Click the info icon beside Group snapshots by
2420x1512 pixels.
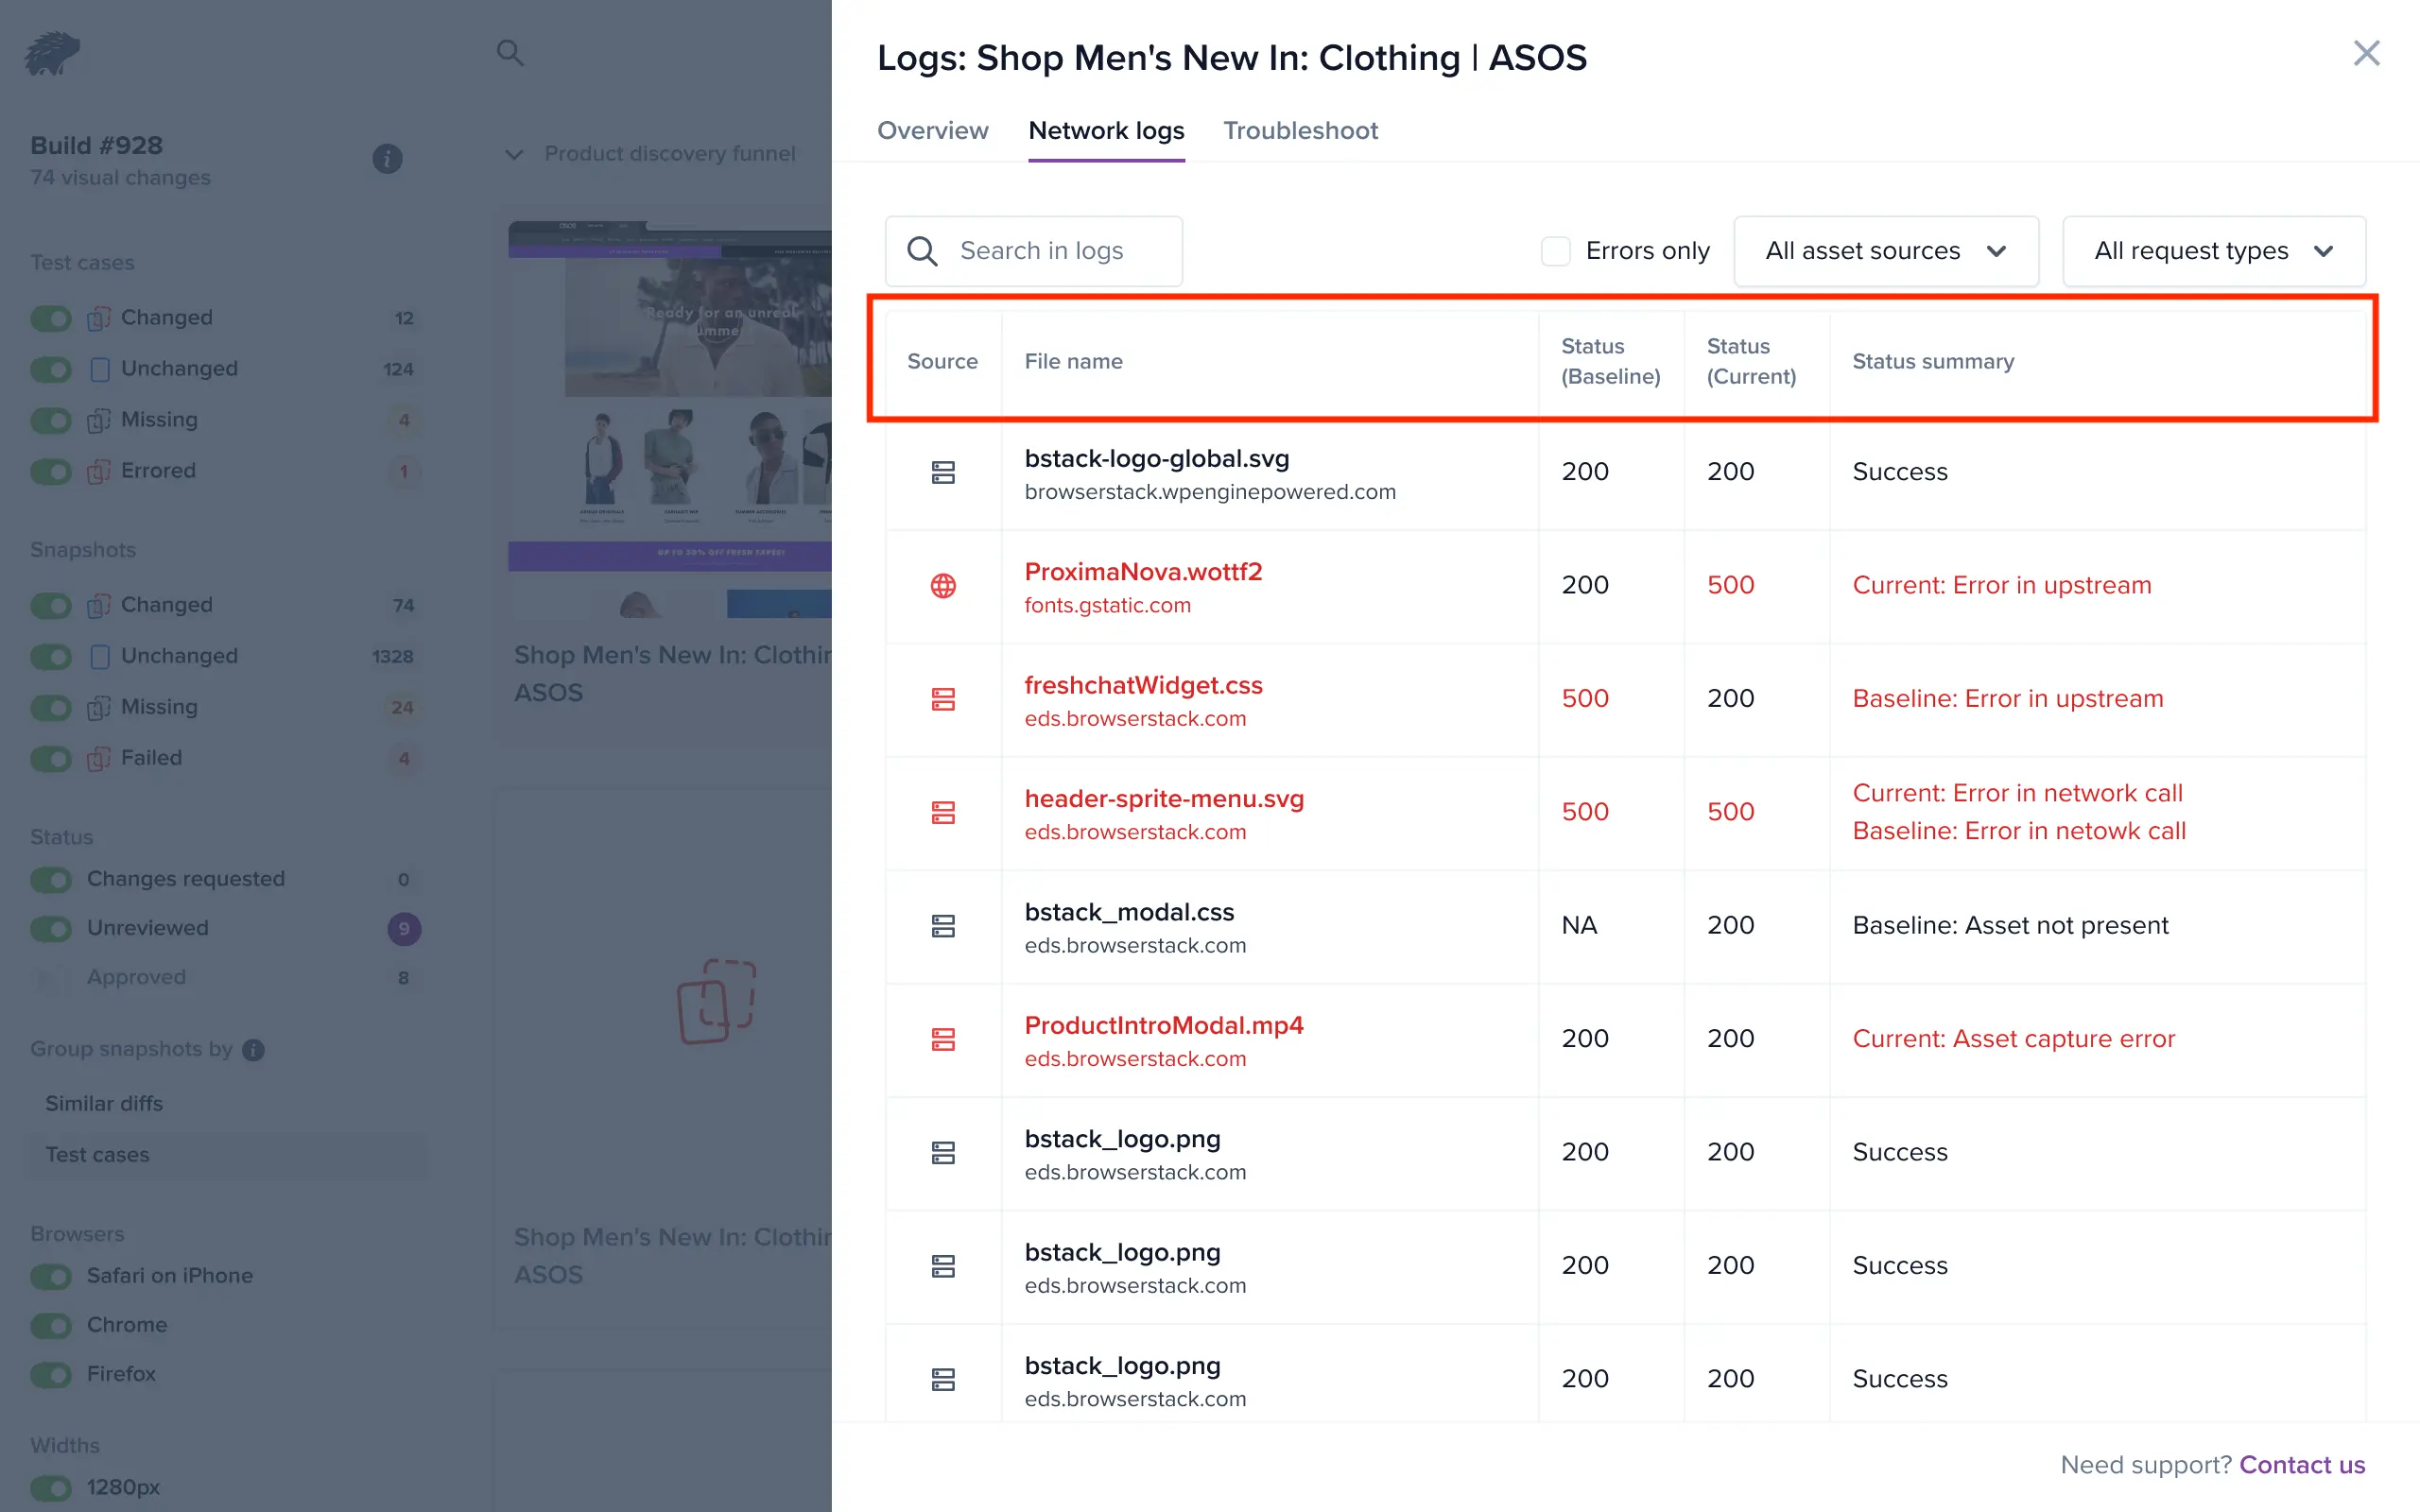click(254, 1049)
